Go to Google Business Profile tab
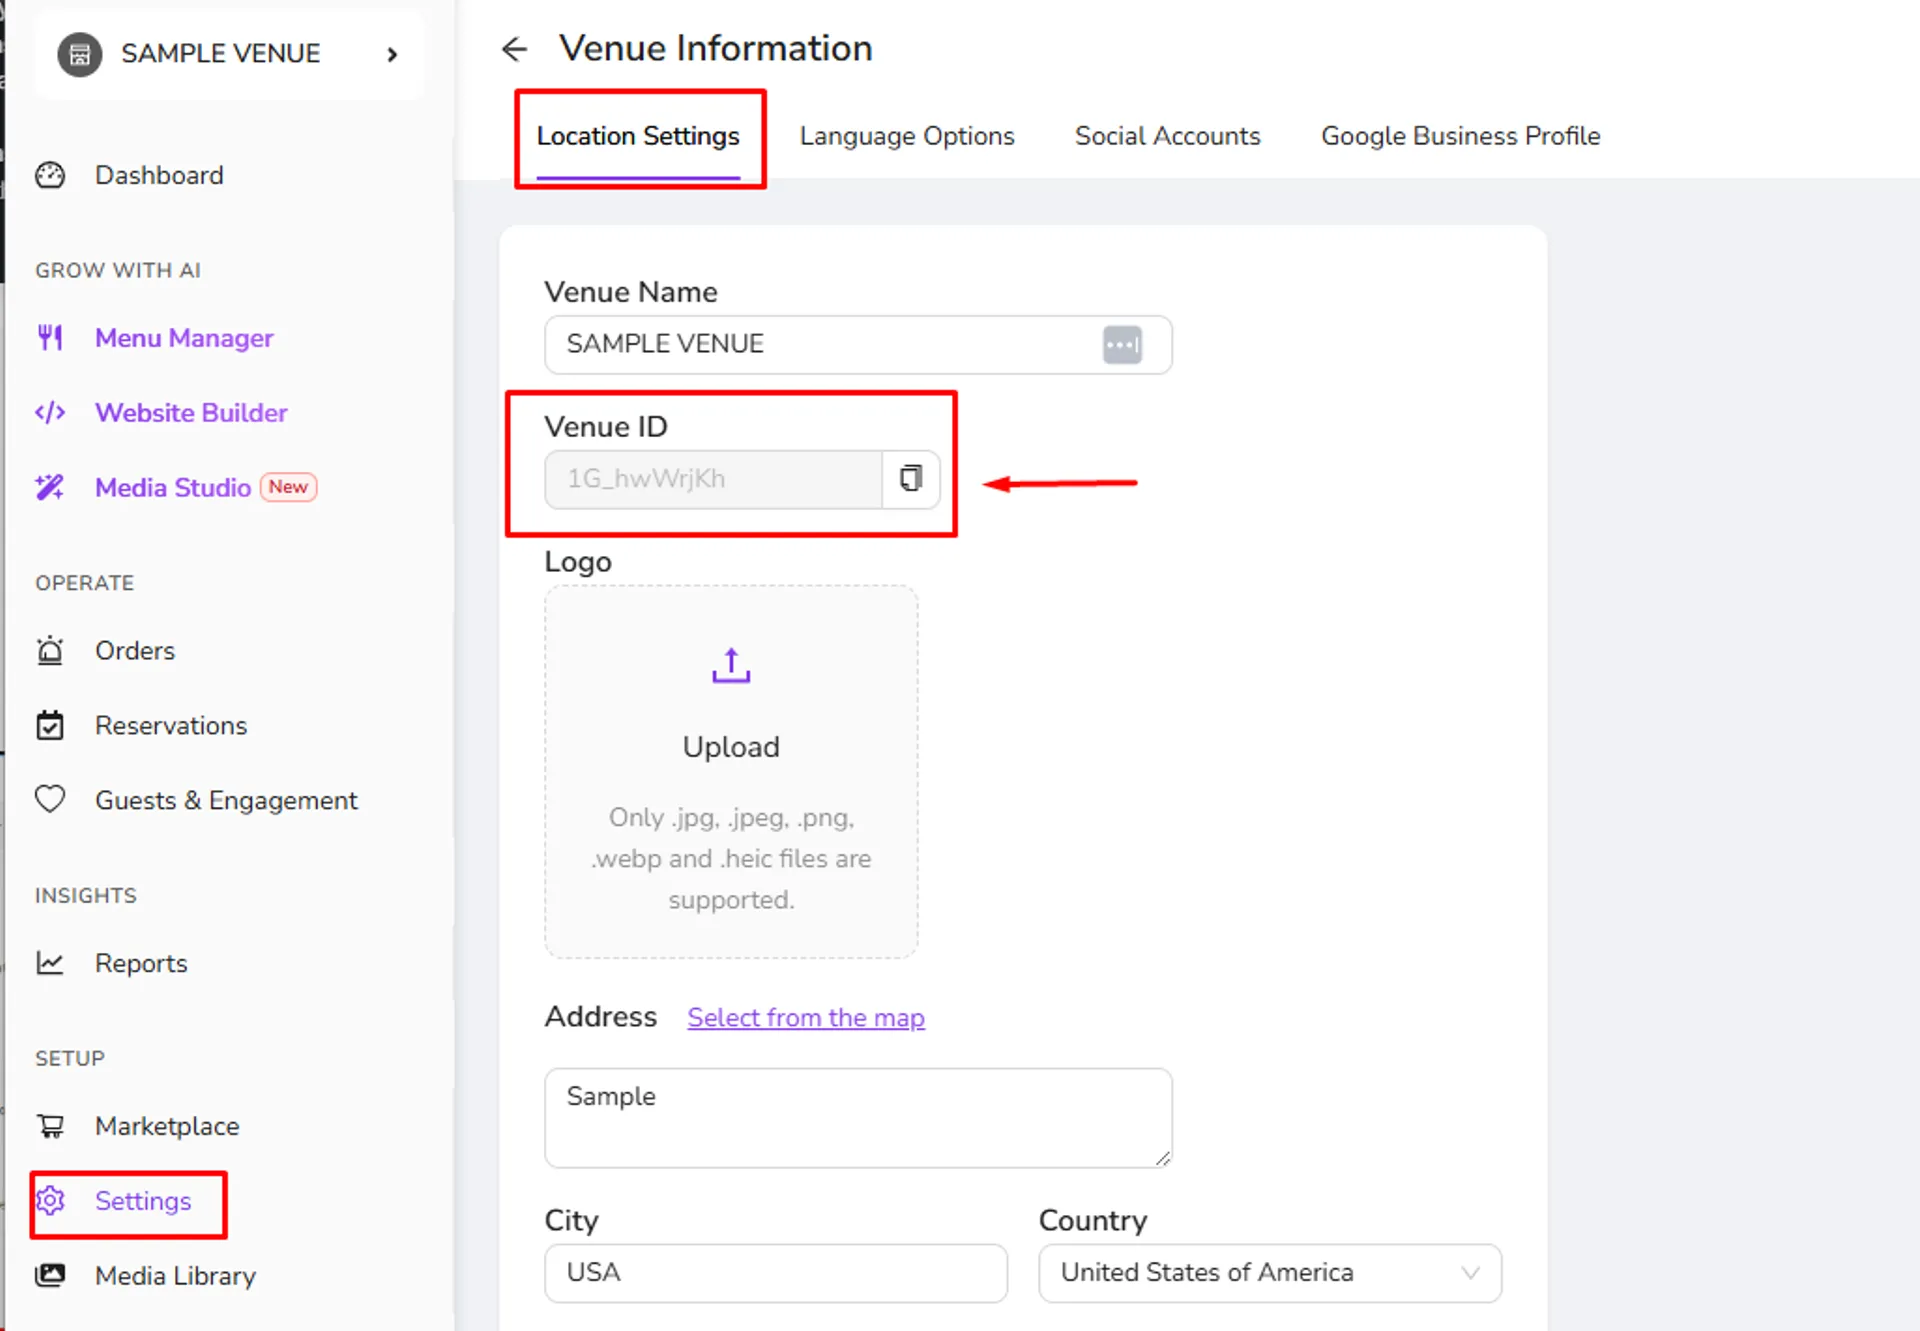 [x=1460, y=136]
